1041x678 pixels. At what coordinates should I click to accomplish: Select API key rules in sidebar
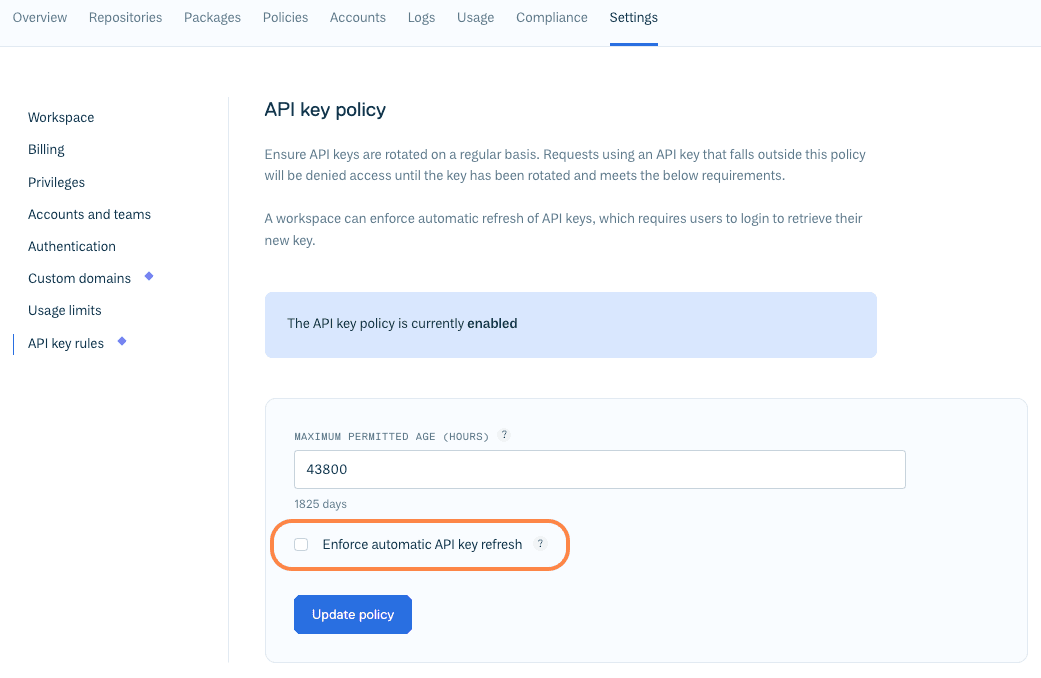tap(66, 343)
